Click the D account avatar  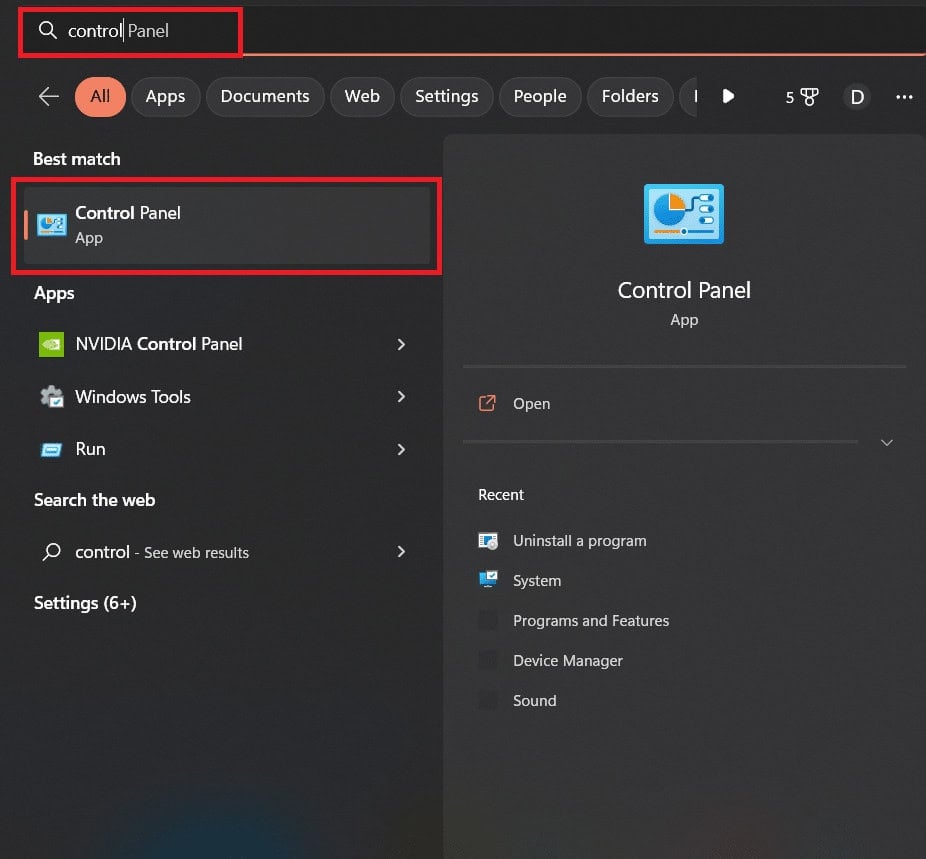tap(857, 96)
